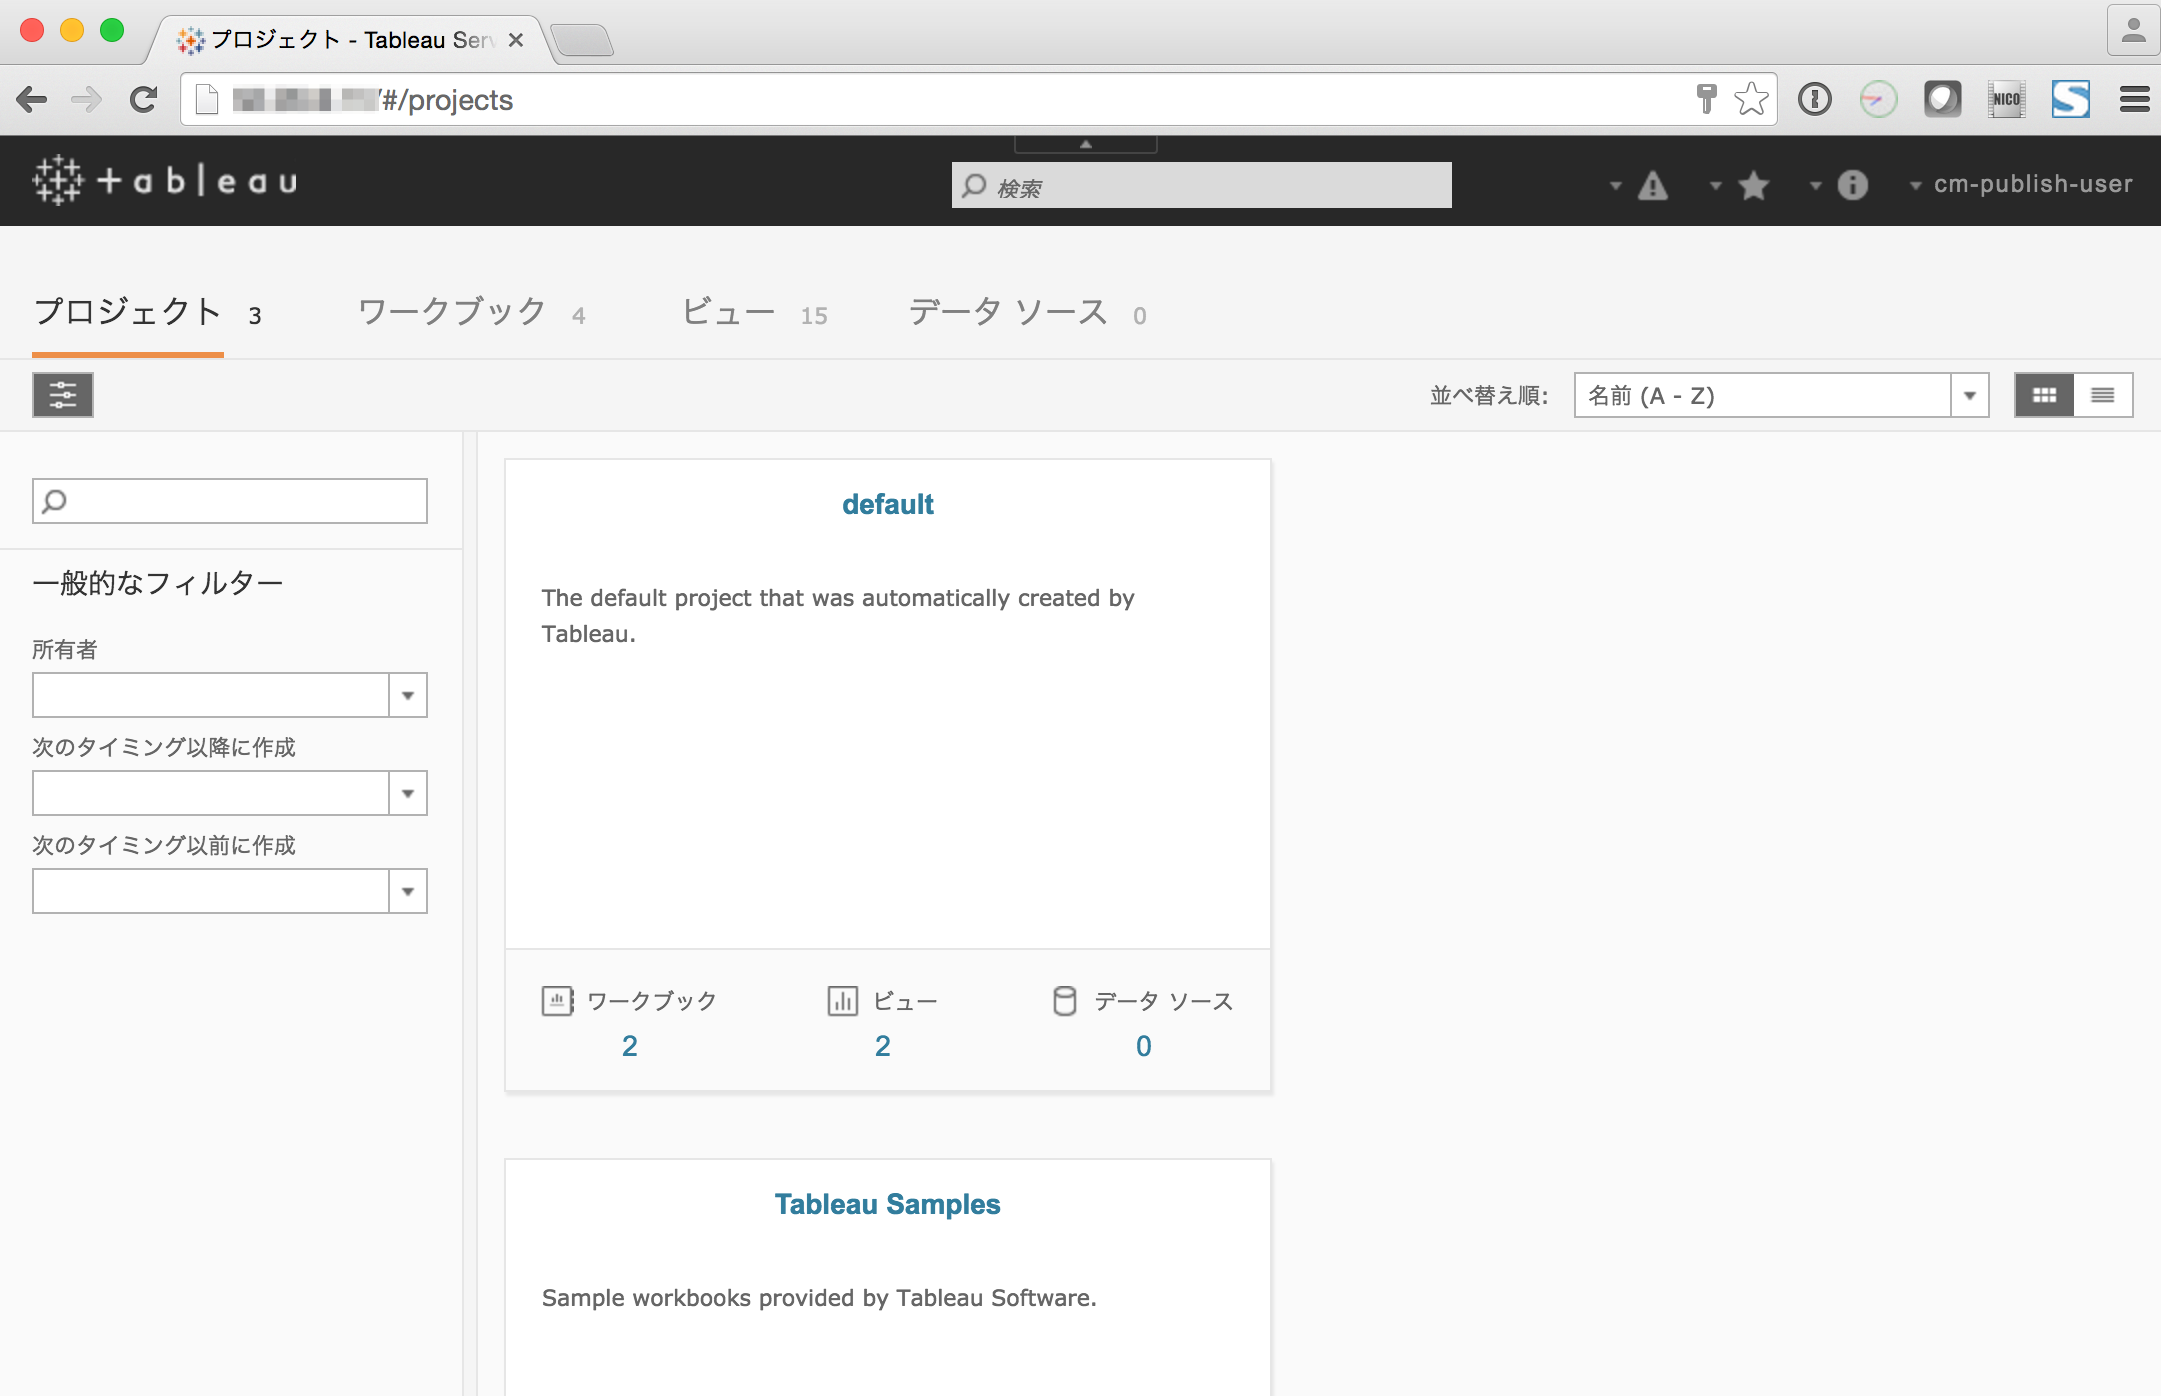Click the views bar-chart icon on the default card
Image resolution: width=2161 pixels, height=1396 pixels.
[x=843, y=1000]
